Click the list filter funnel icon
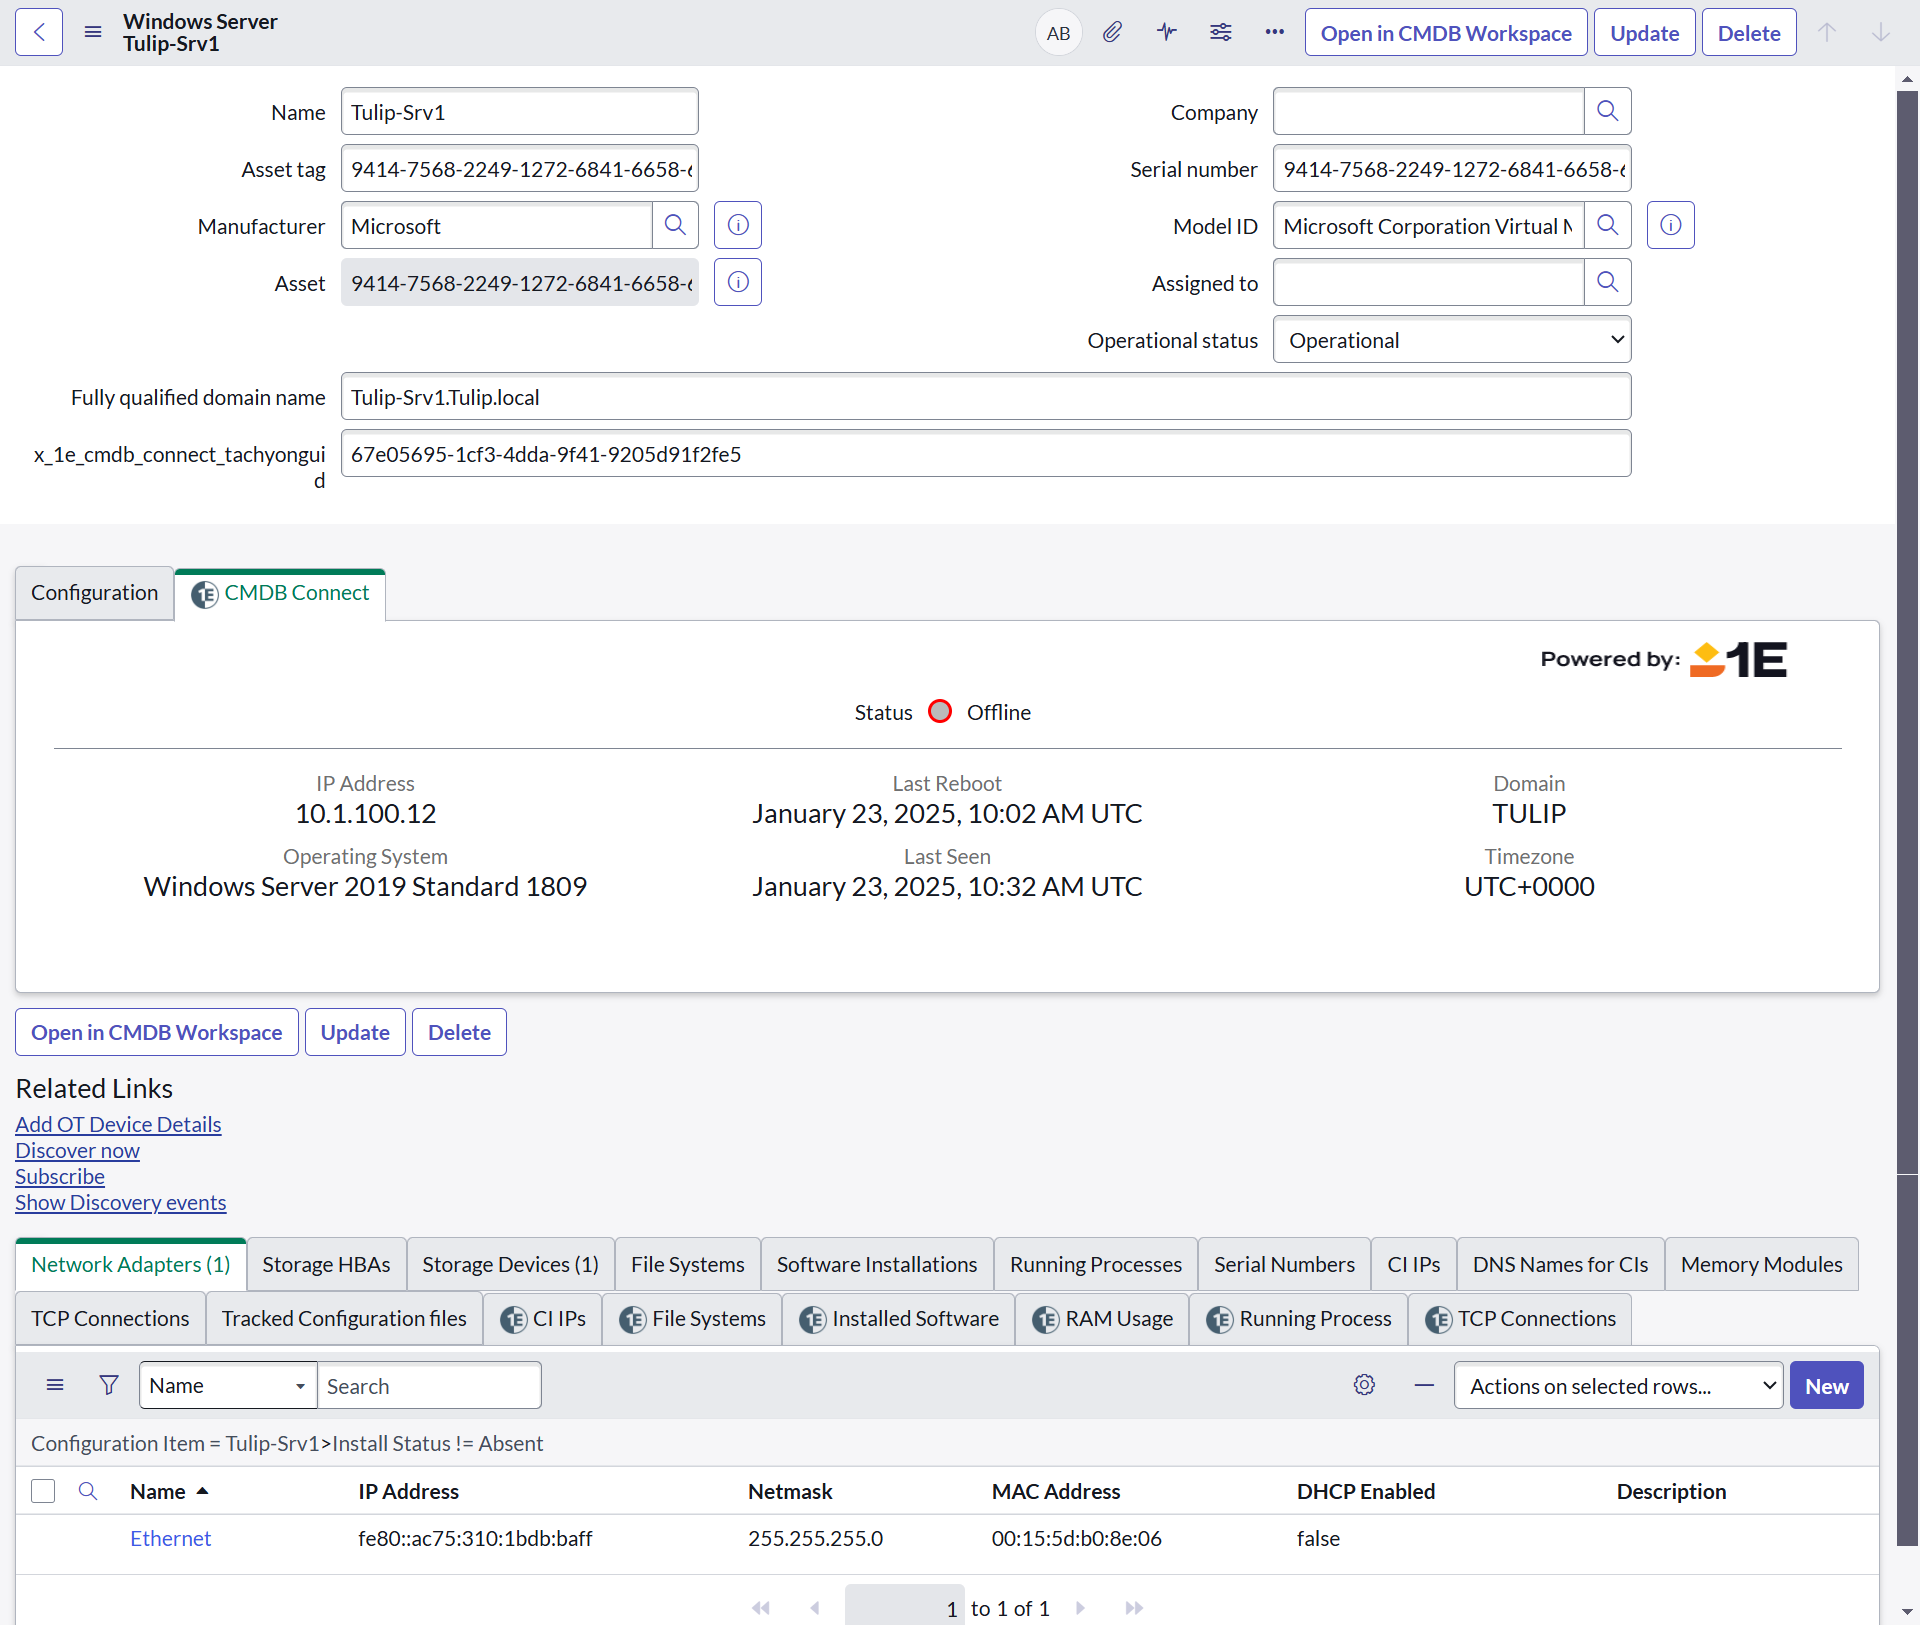 109,1385
